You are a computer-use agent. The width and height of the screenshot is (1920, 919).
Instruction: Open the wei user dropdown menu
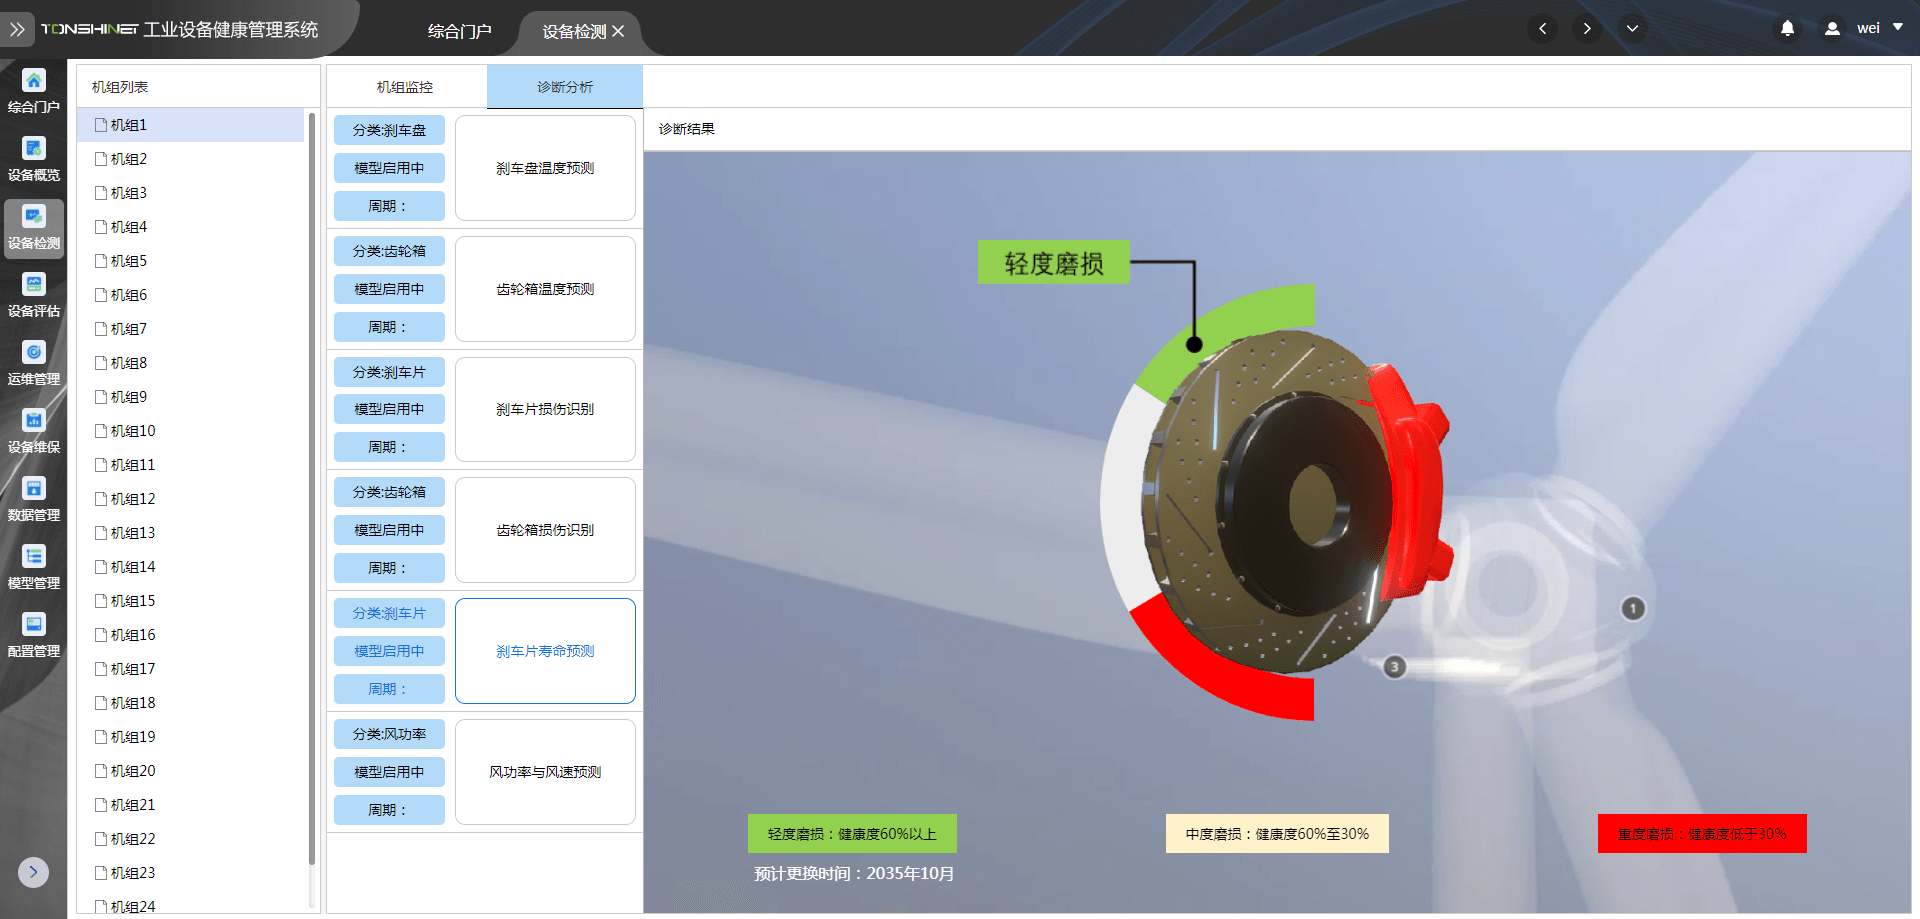point(1867,29)
